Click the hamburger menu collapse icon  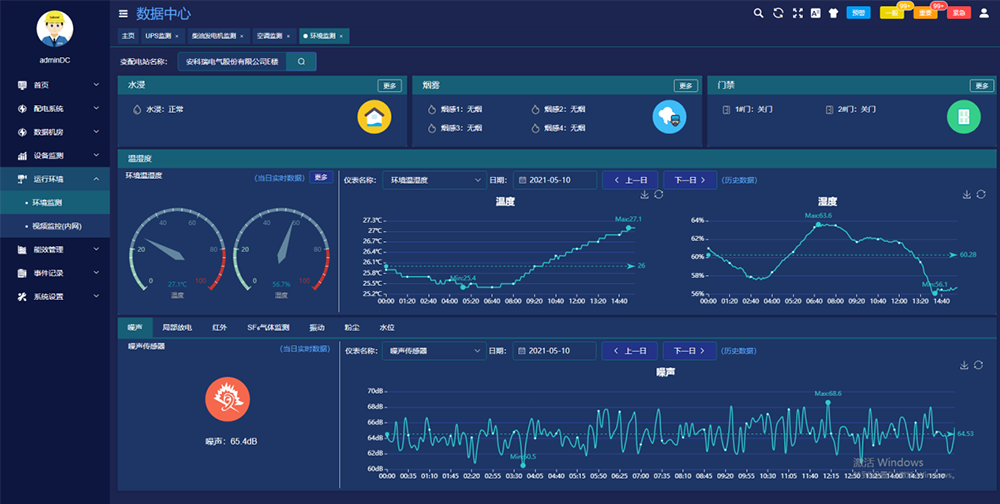(123, 14)
